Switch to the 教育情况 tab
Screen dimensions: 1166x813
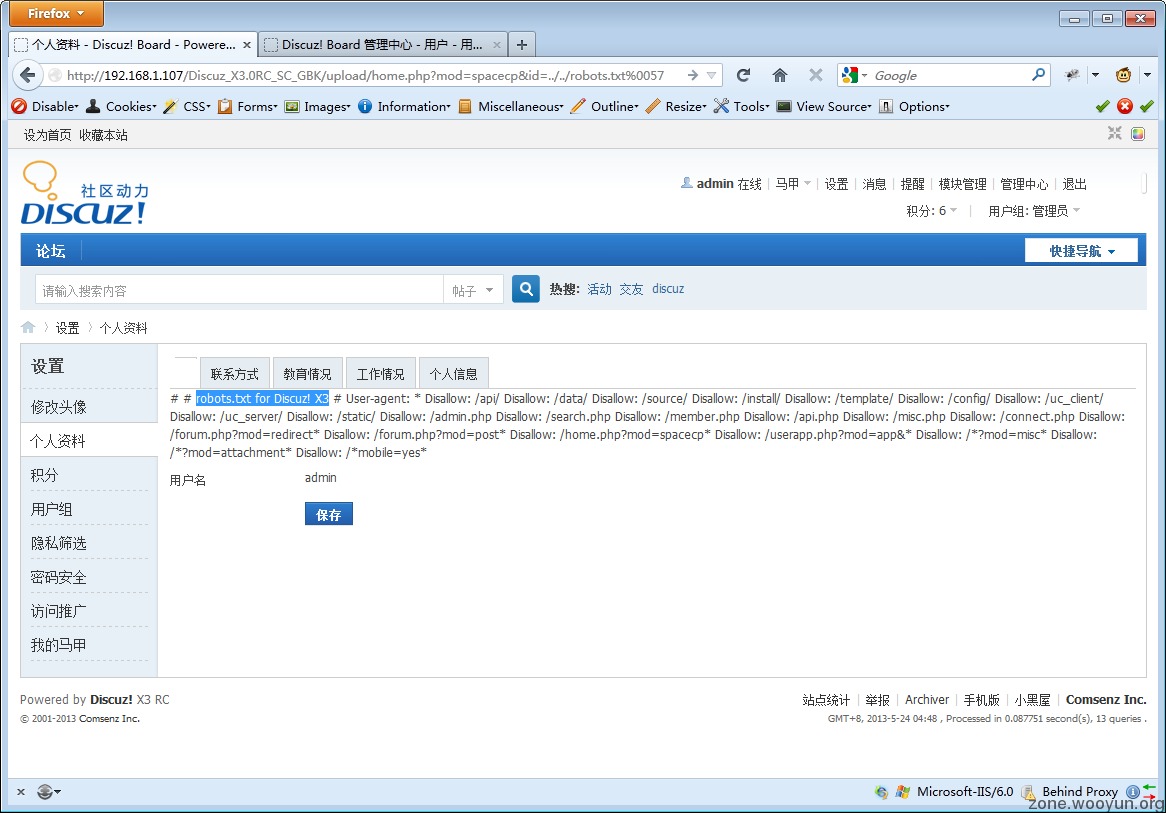pyautogui.click(x=307, y=373)
